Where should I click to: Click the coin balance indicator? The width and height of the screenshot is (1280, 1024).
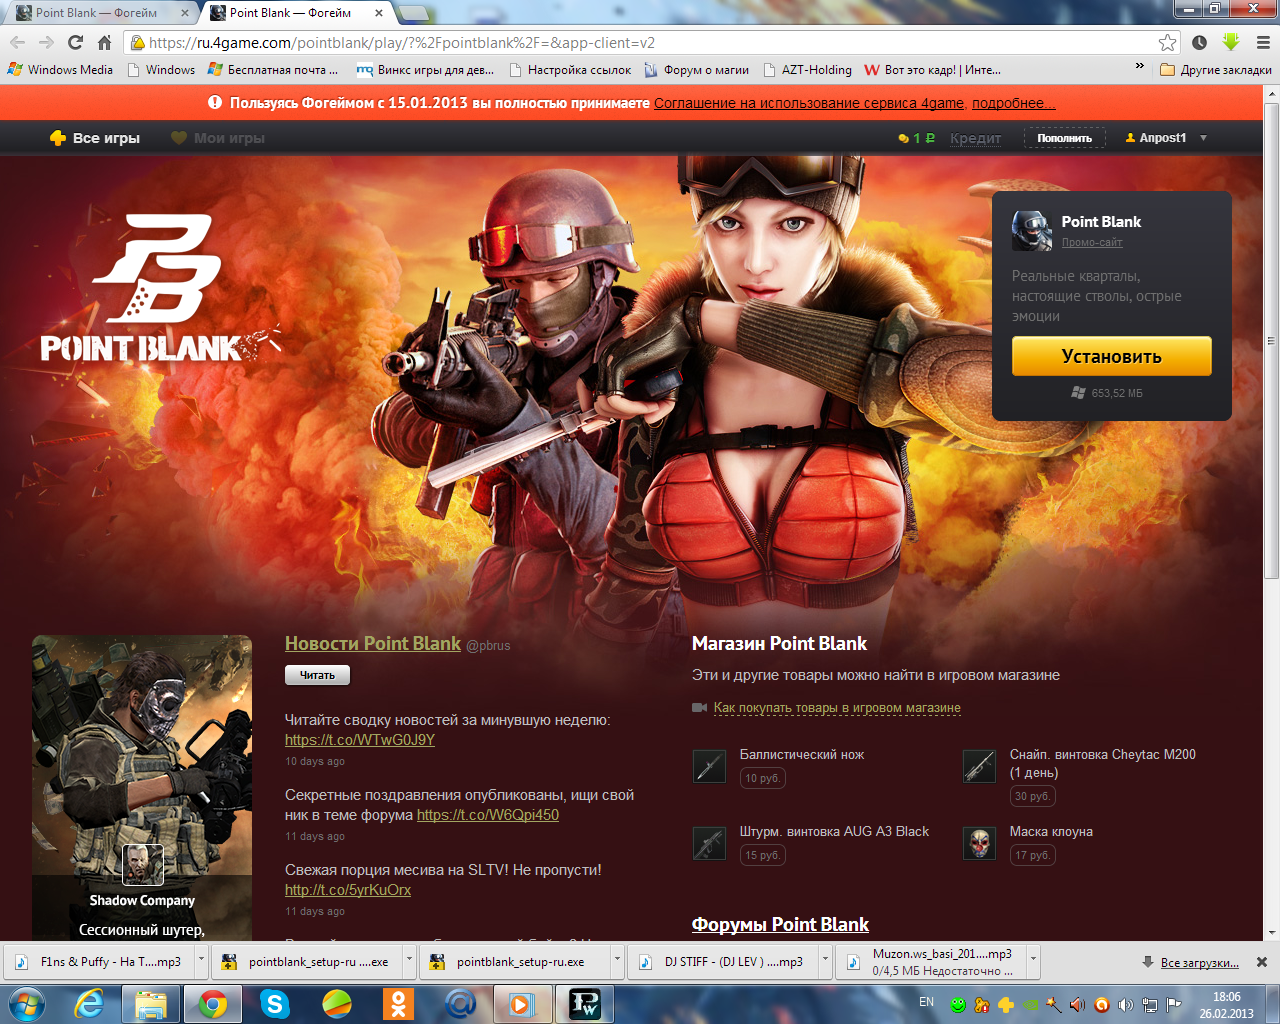click(x=916, y=138)
